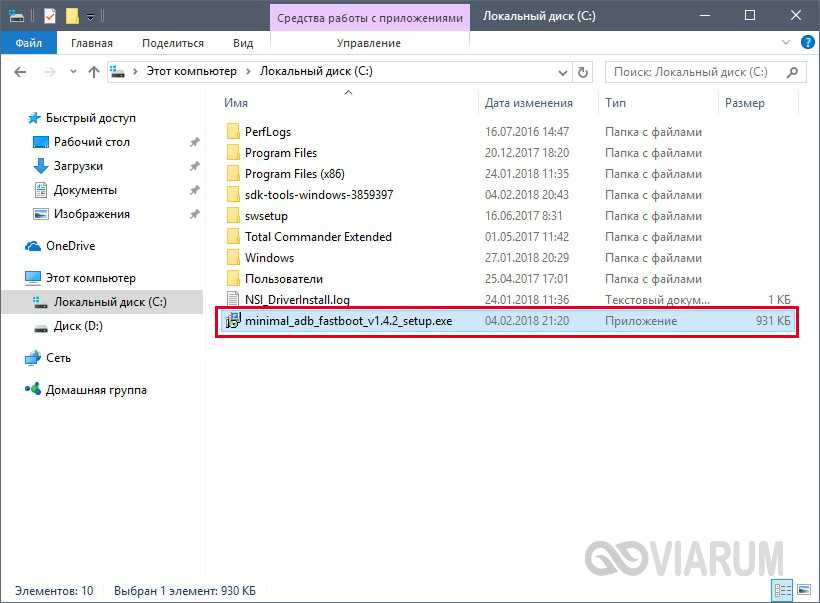The width and height of the screenshot is (820, 603).
Task: Collapse the Быстрый доступ tree section
Action: coord(14,118)
